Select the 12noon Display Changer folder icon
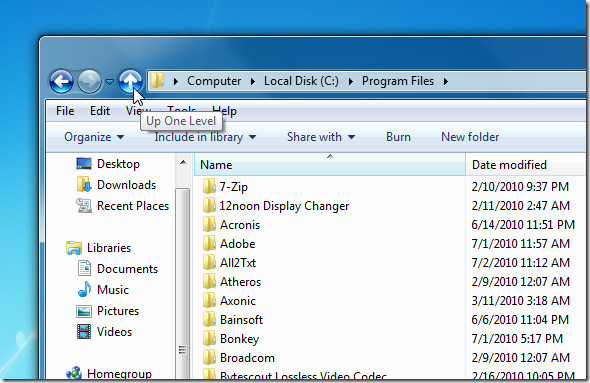Viewport: 590px width, 383px height. tap(209, 205)
